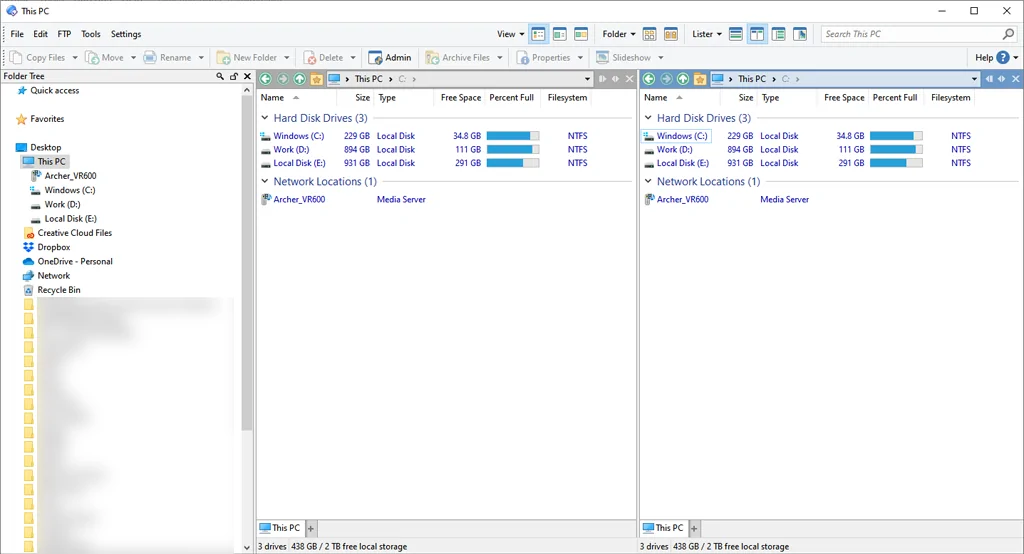Image resolution: width=1024 pixels, height=554 pixels.
Task: Toggle dual vertical Lister layout button
Action: [757, 34]
